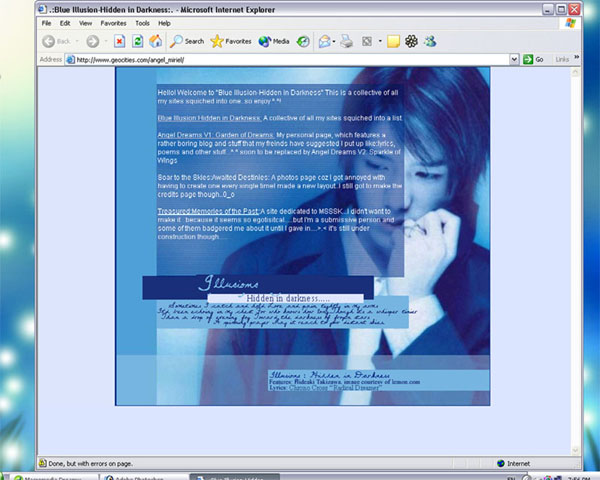The height and width of the screenshot is (480, 600).
Task: Open dropdown arrow next to Edit icon
Action: (x=380, y=41)
